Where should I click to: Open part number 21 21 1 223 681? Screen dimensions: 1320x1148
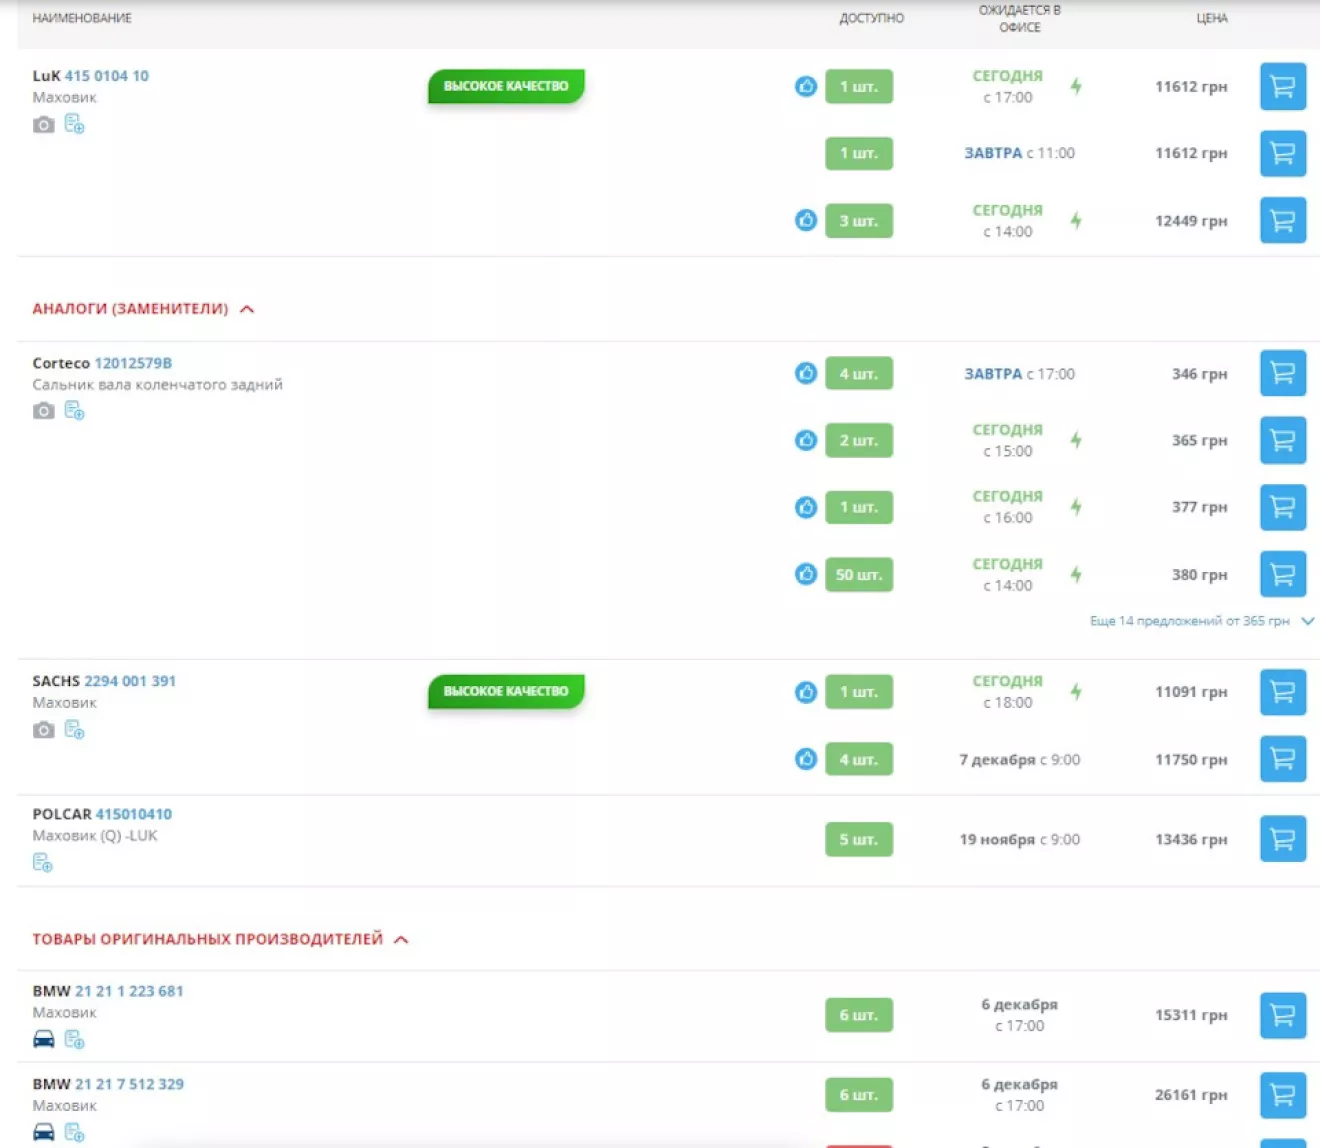[x=129, y=991]
